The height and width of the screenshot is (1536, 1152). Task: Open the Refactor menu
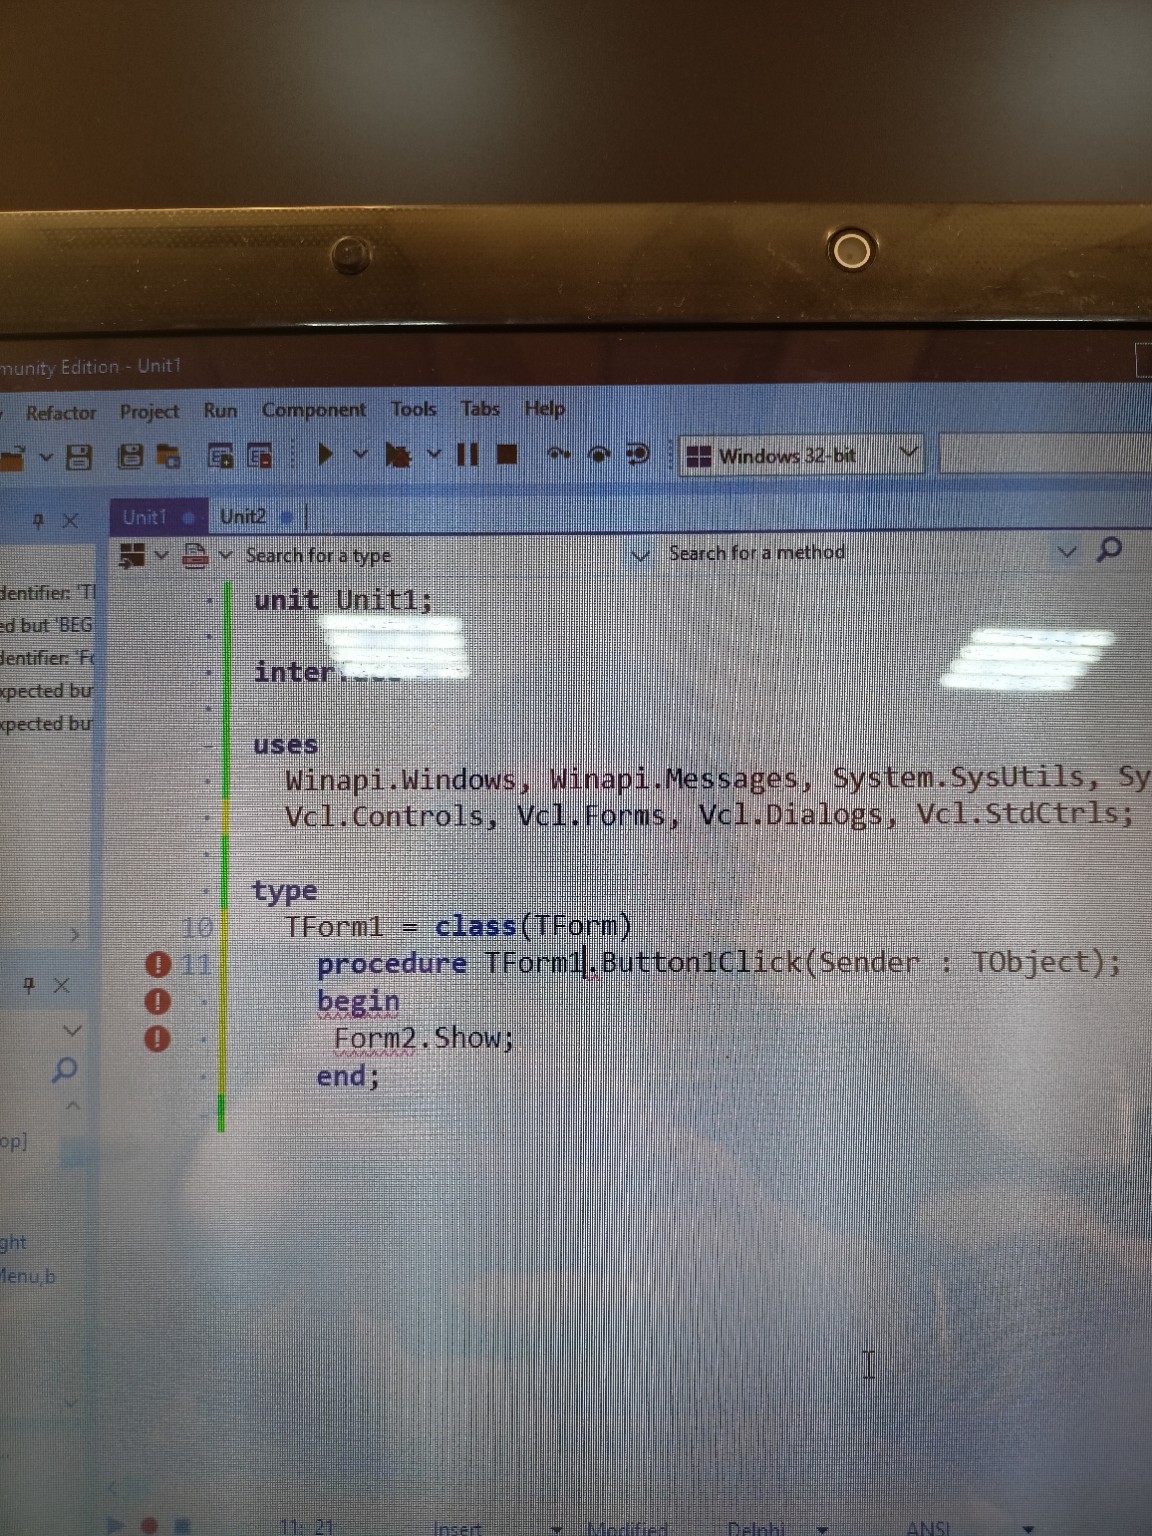point(61,412)
